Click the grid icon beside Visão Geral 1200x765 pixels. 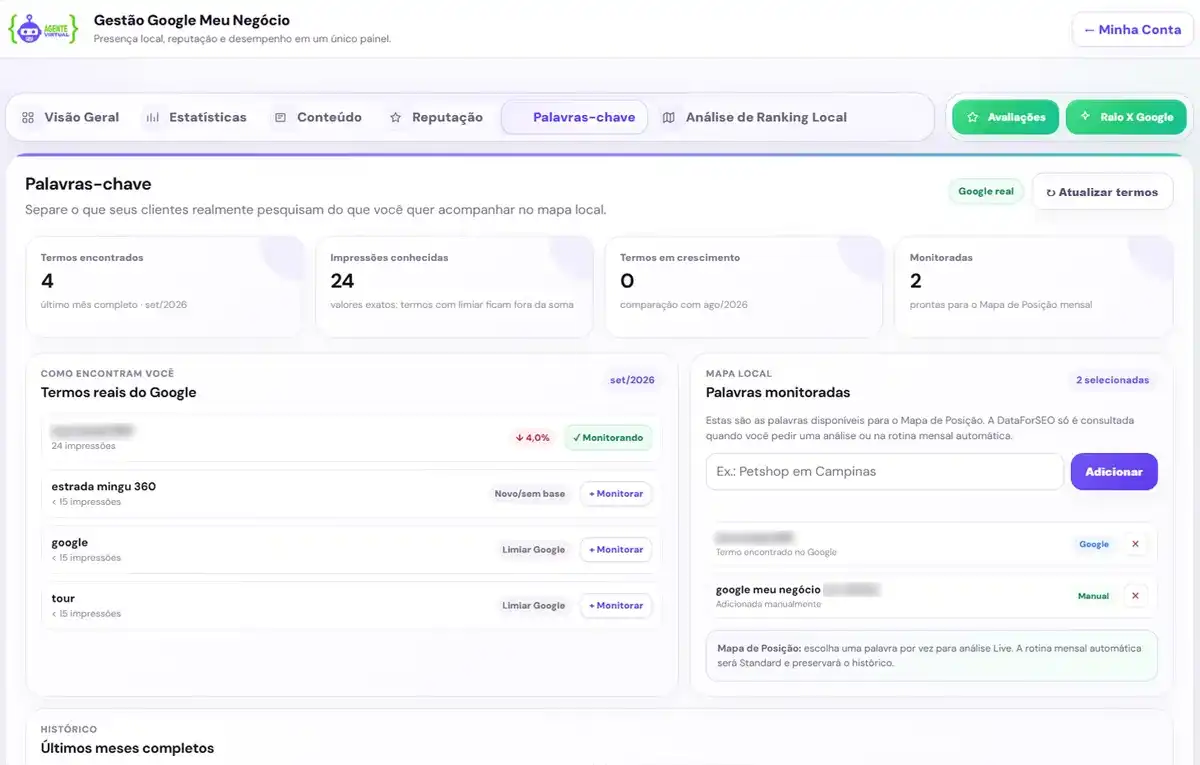click(28, 117)
